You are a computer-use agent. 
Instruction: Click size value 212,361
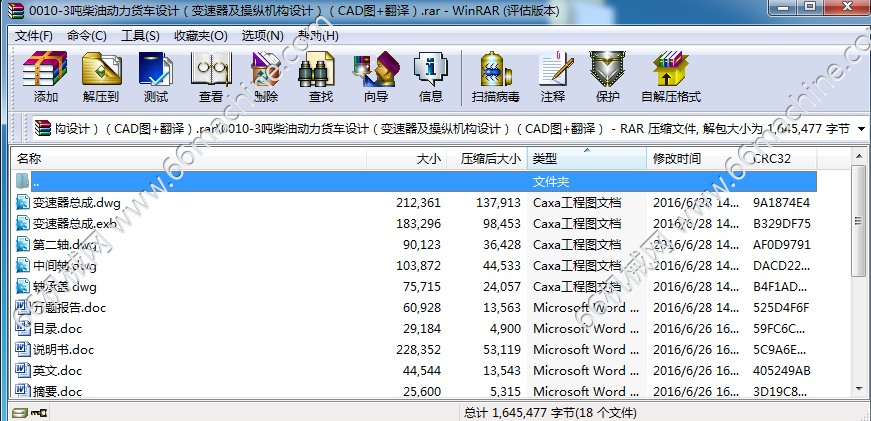418,203
